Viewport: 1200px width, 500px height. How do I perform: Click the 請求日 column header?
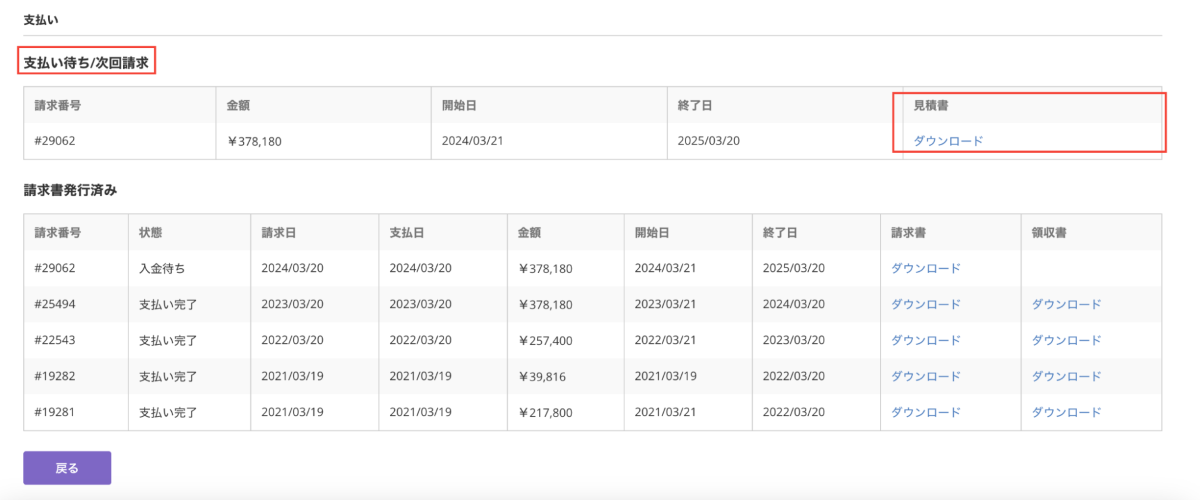point(278,232)
